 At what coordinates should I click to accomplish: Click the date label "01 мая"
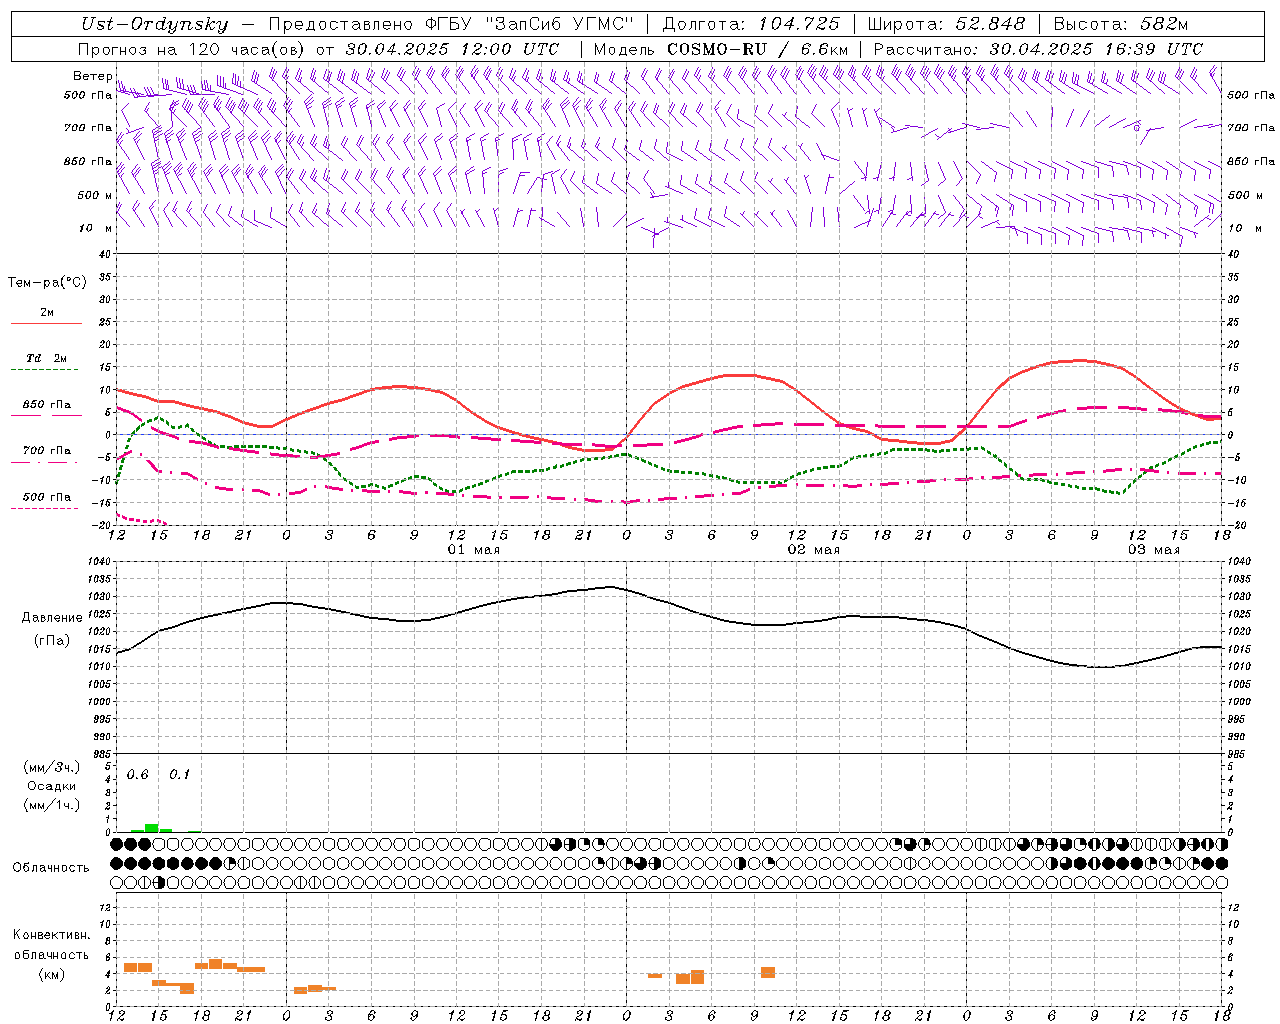(474, 550)
